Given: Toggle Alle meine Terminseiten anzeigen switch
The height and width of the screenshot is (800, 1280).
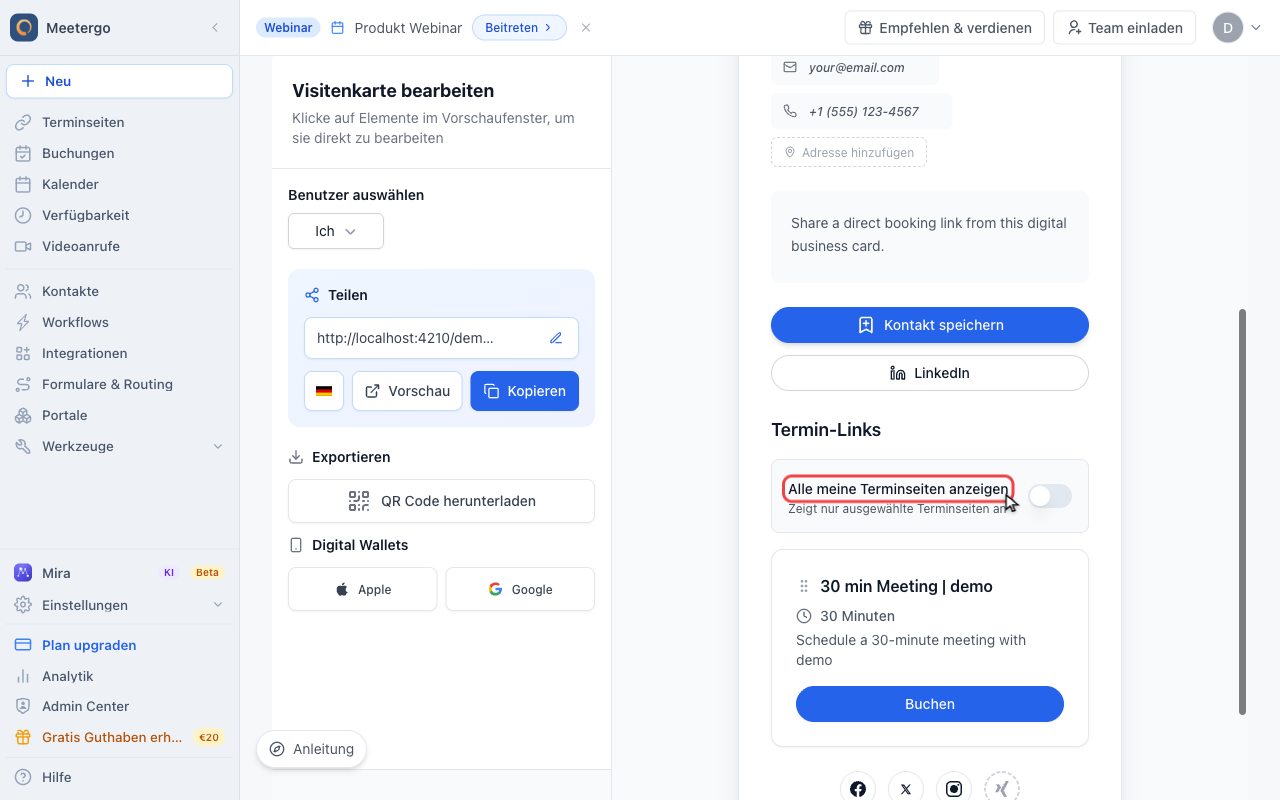Looking at the screenshot, I should click(1050, 496).
